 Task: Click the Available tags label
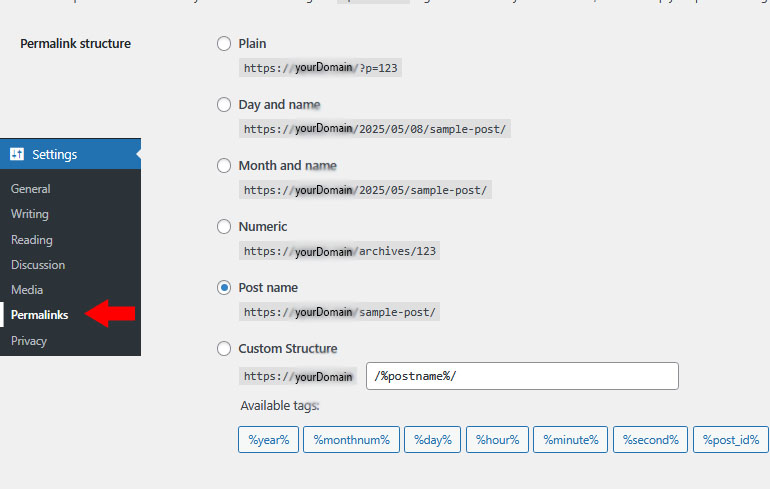(280, 406)
